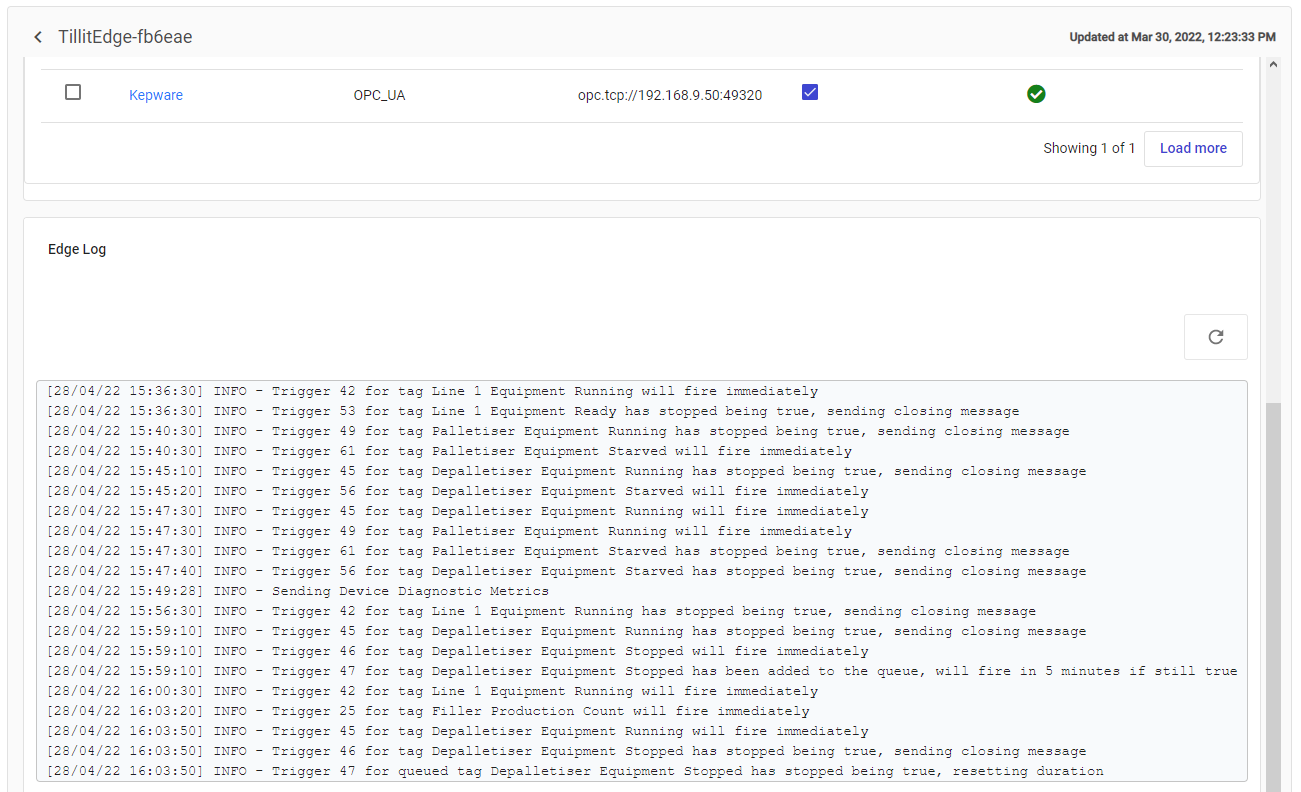Click the Line 1 Equipment Ready log entry

pos(533,411)
